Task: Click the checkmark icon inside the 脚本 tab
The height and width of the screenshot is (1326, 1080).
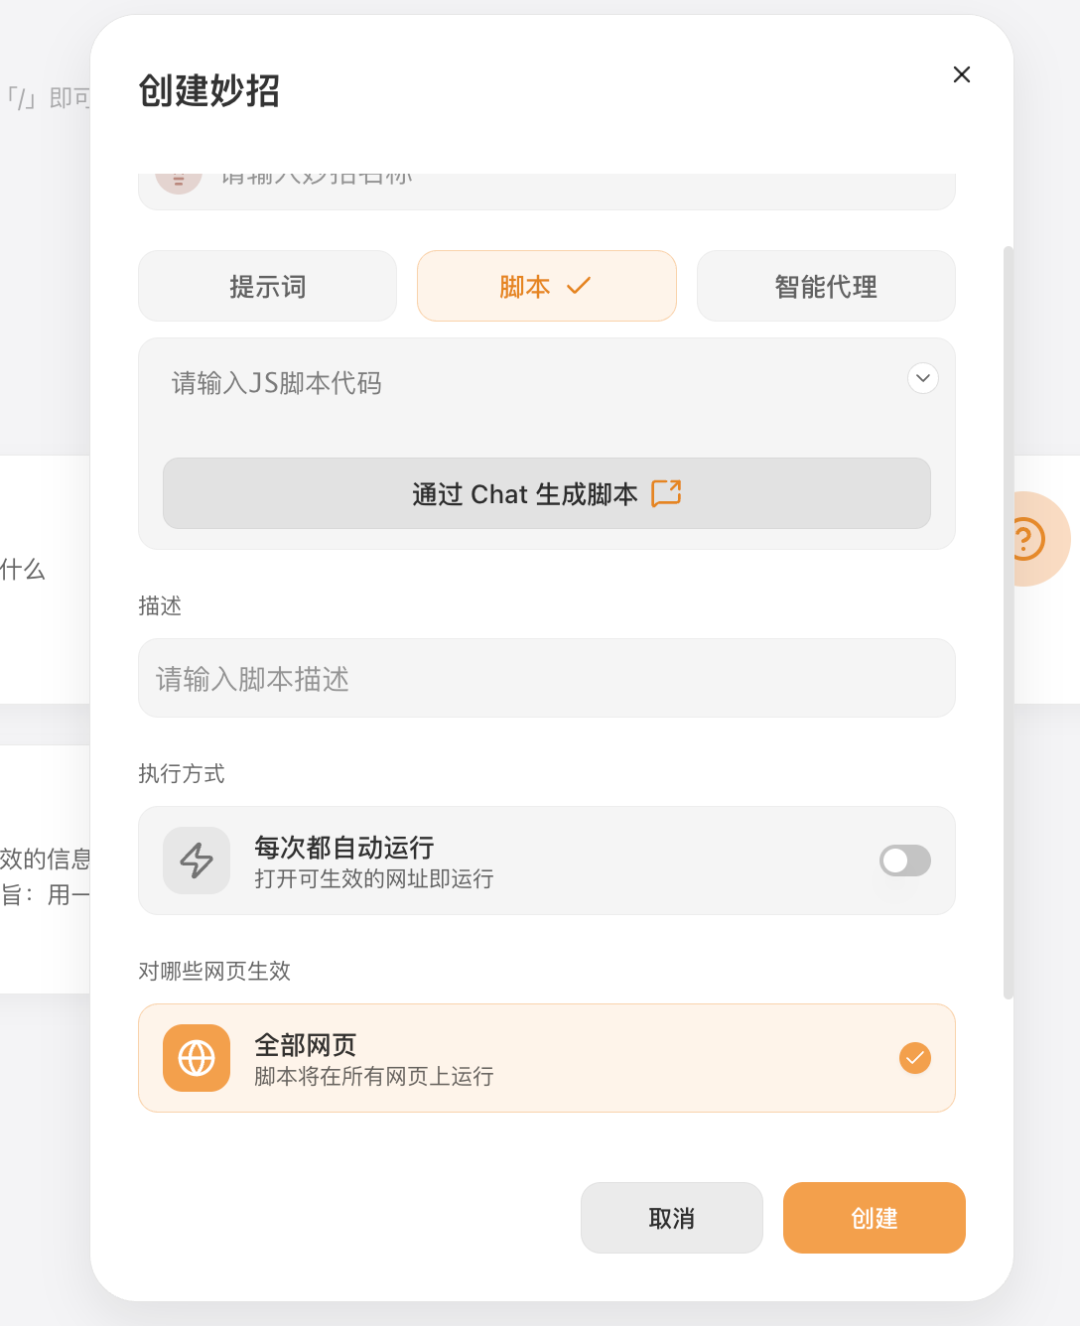Action: click(x=578, y=286)
